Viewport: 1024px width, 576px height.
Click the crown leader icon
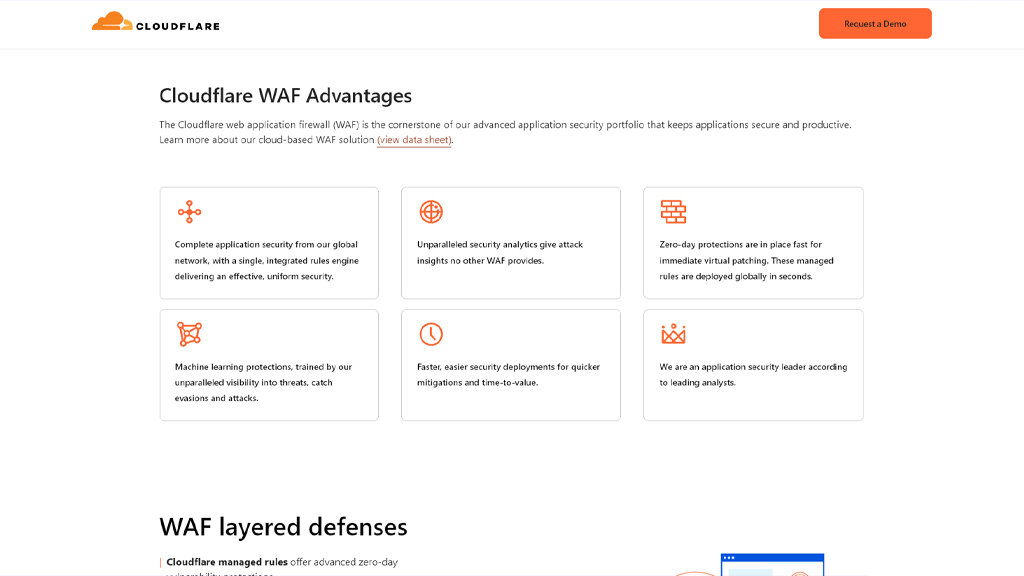coord(673,334)
